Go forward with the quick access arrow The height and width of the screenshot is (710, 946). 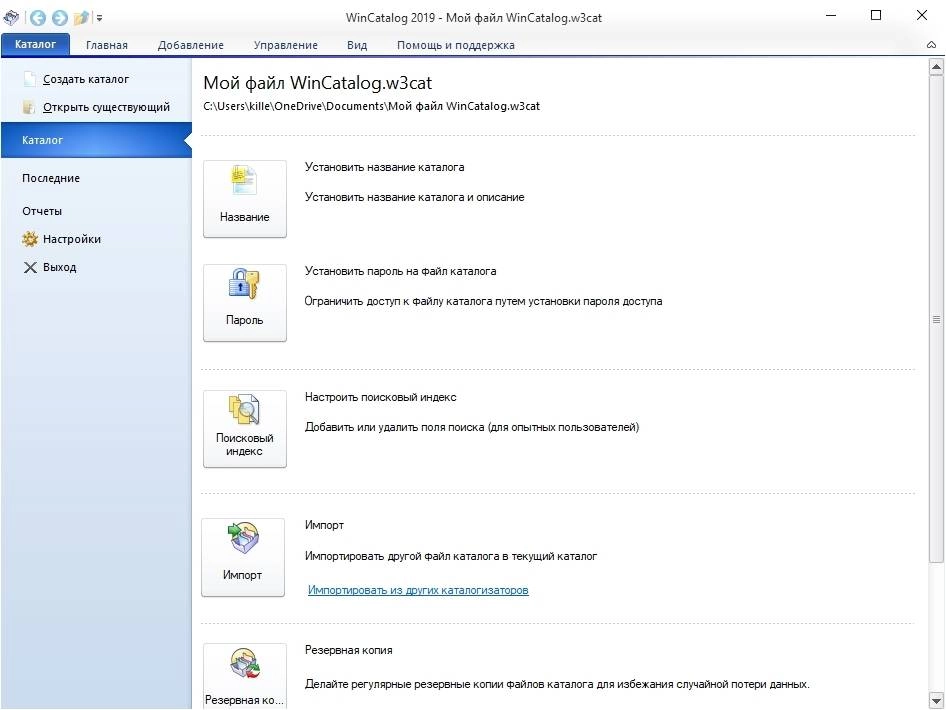coord(59,18)
